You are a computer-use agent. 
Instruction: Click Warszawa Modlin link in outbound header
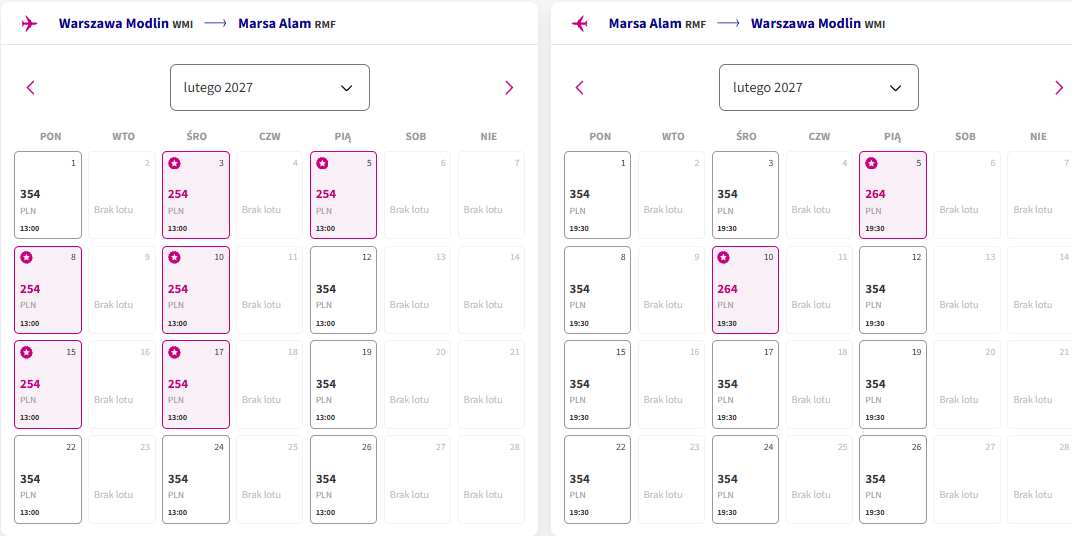click(114, 23)
